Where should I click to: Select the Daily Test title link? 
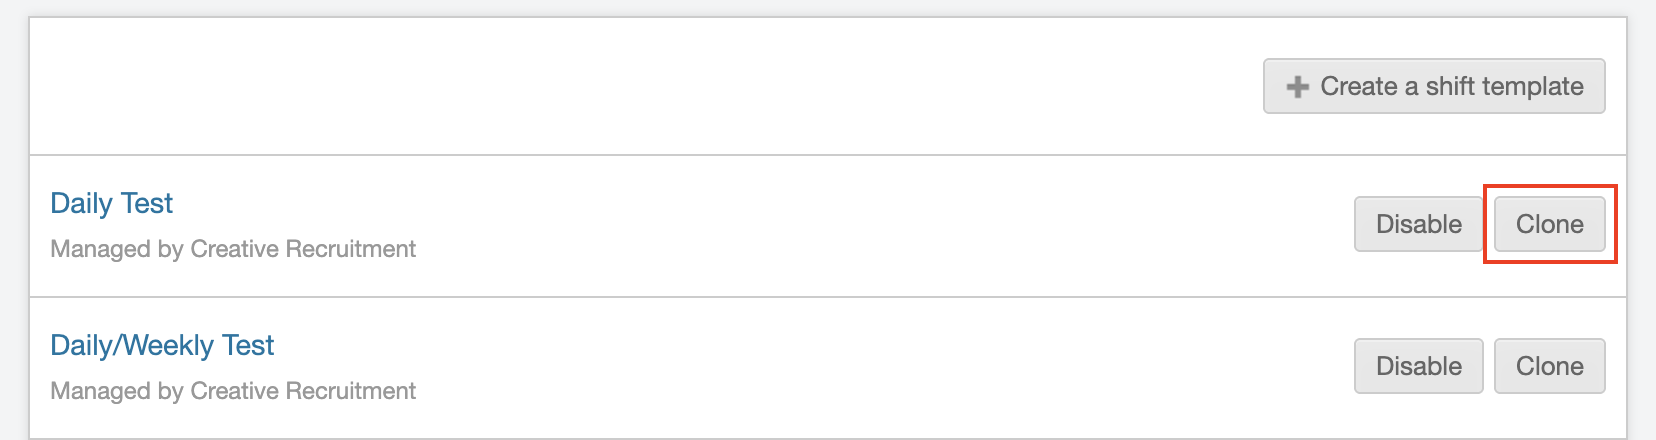pos(111,204)
